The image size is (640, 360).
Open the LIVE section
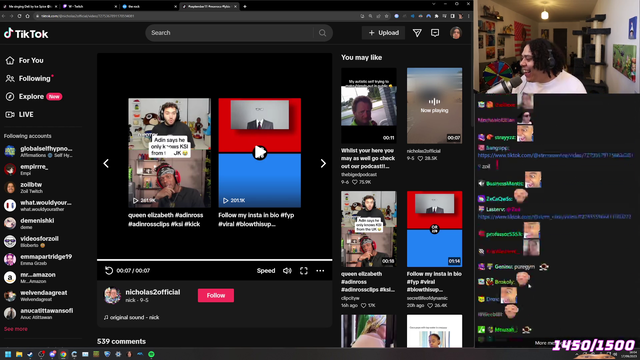[x=20, y=115]
